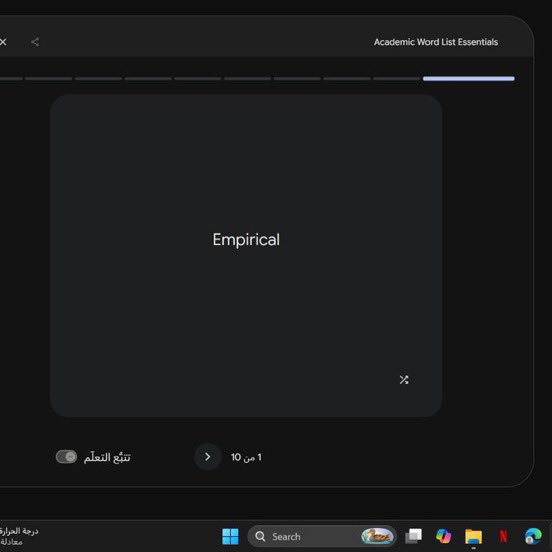This screenshot has height=552, width=552.
Task: Click the word Empirical on the card
Action: pos(246,240)
